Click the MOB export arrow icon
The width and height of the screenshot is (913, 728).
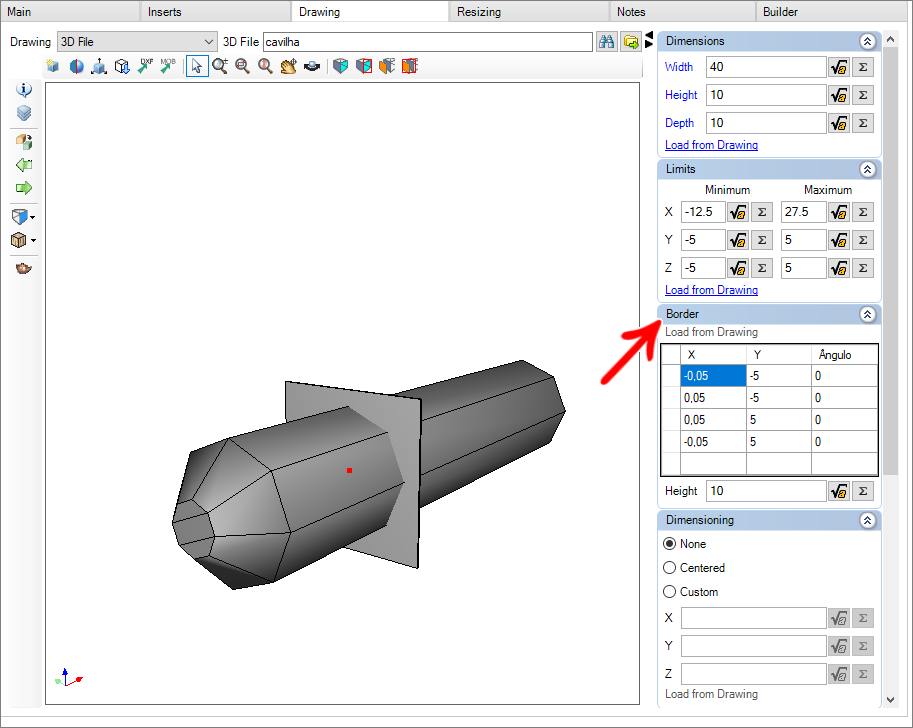(x=168, y=66)
